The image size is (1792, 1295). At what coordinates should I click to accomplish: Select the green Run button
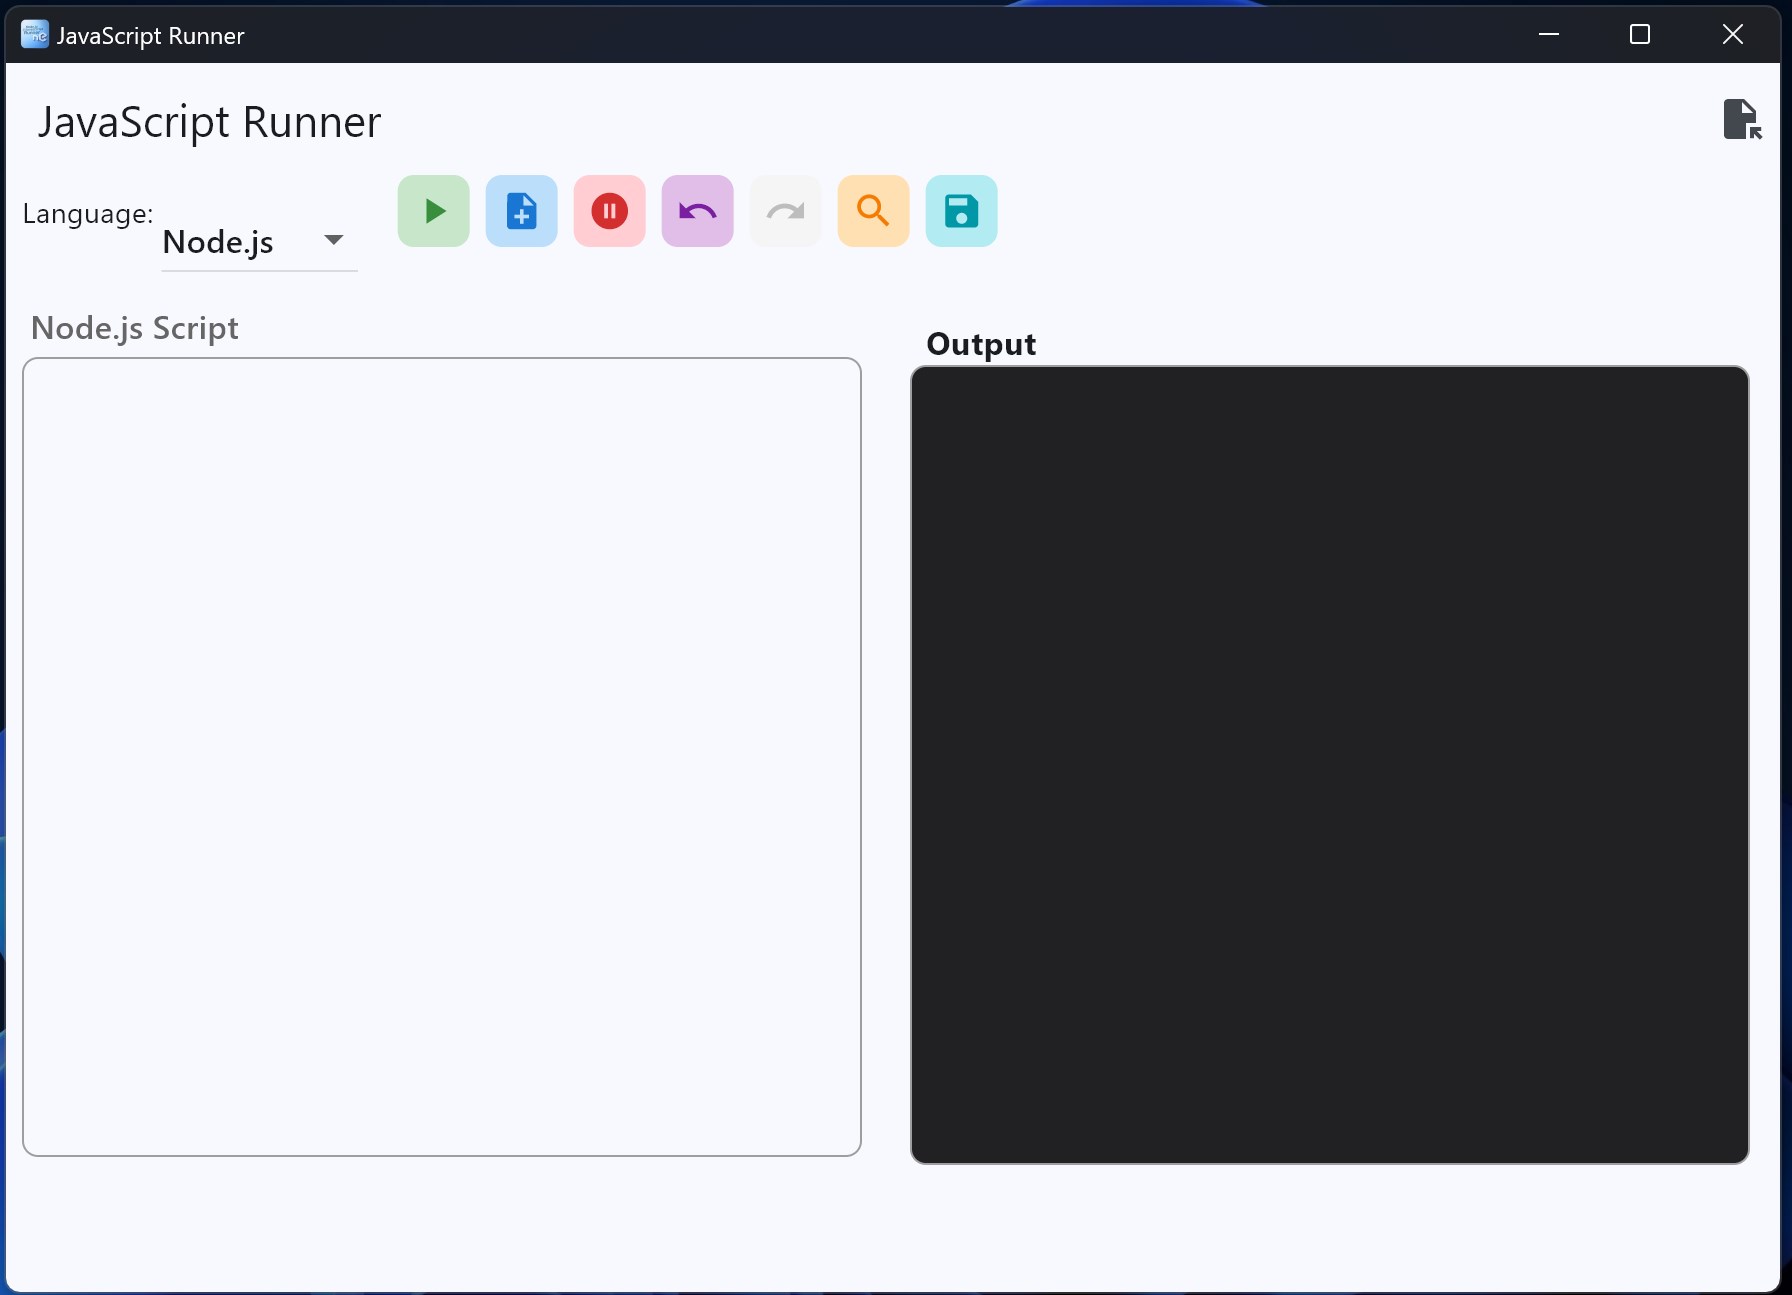[433, 211]
